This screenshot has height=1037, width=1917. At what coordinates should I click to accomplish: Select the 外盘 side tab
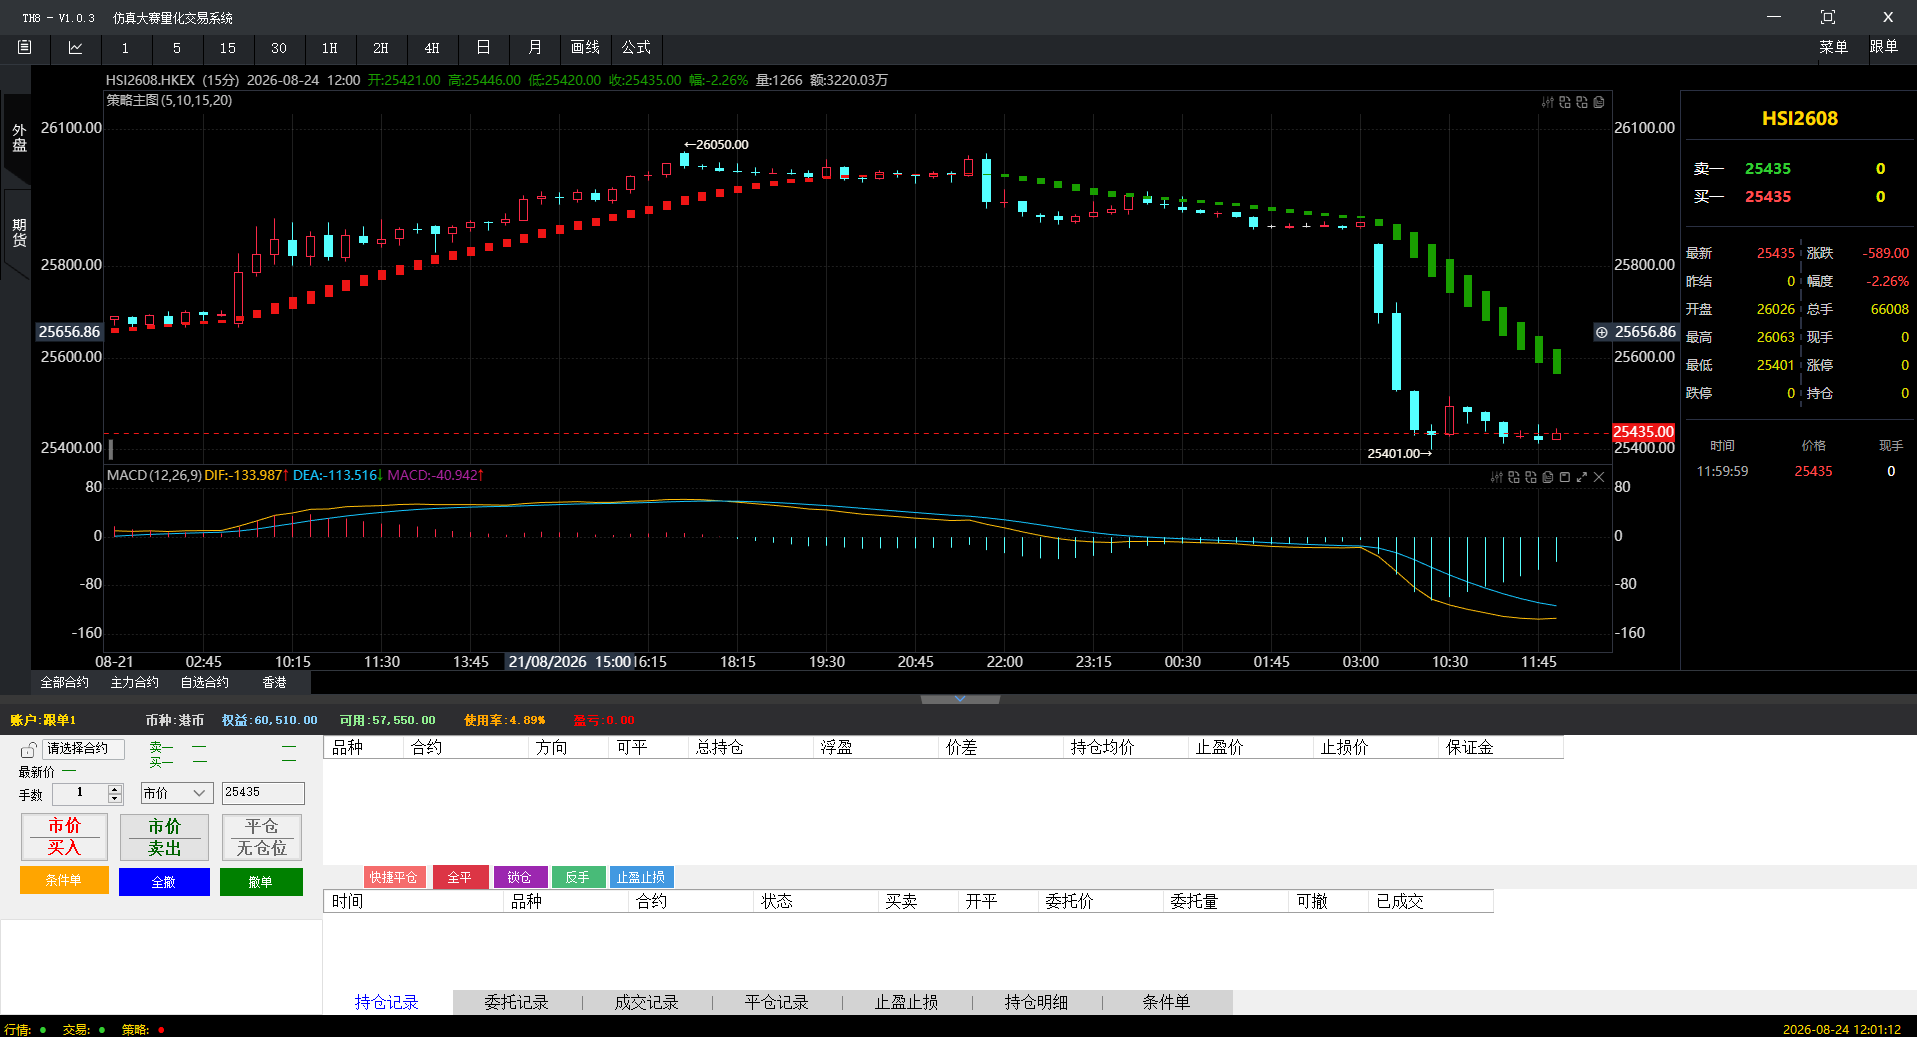point(19,138)
